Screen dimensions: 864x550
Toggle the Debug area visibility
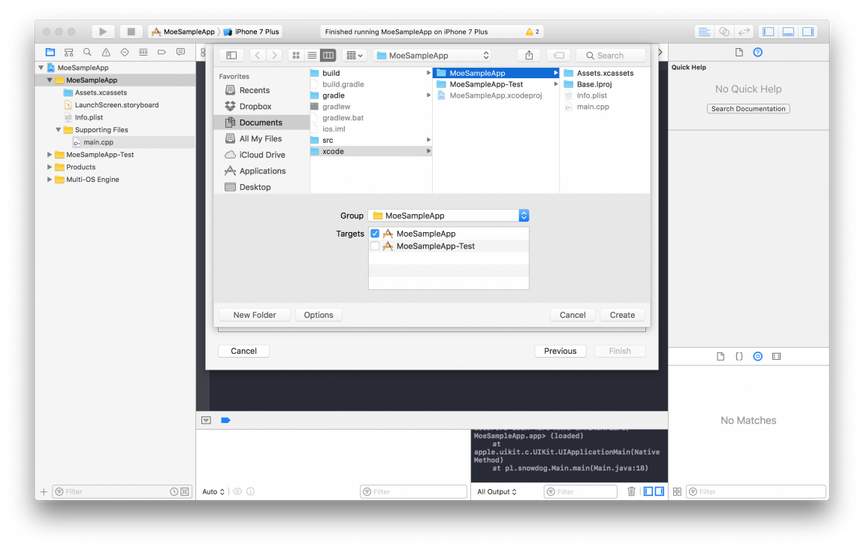(x=788, y=31)
